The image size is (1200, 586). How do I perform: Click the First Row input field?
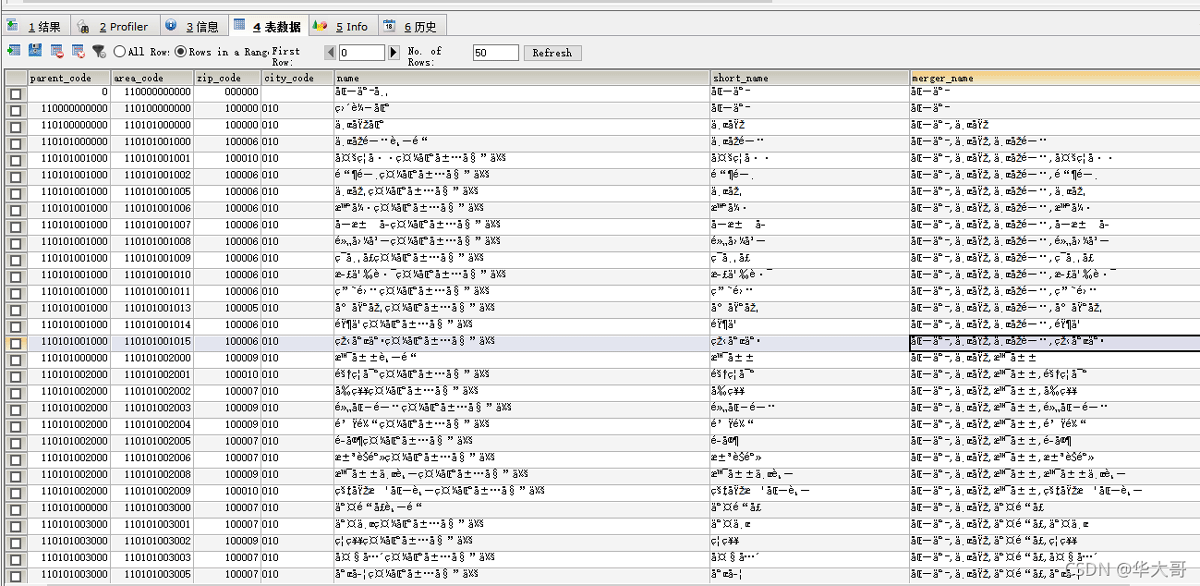point(361,53)
